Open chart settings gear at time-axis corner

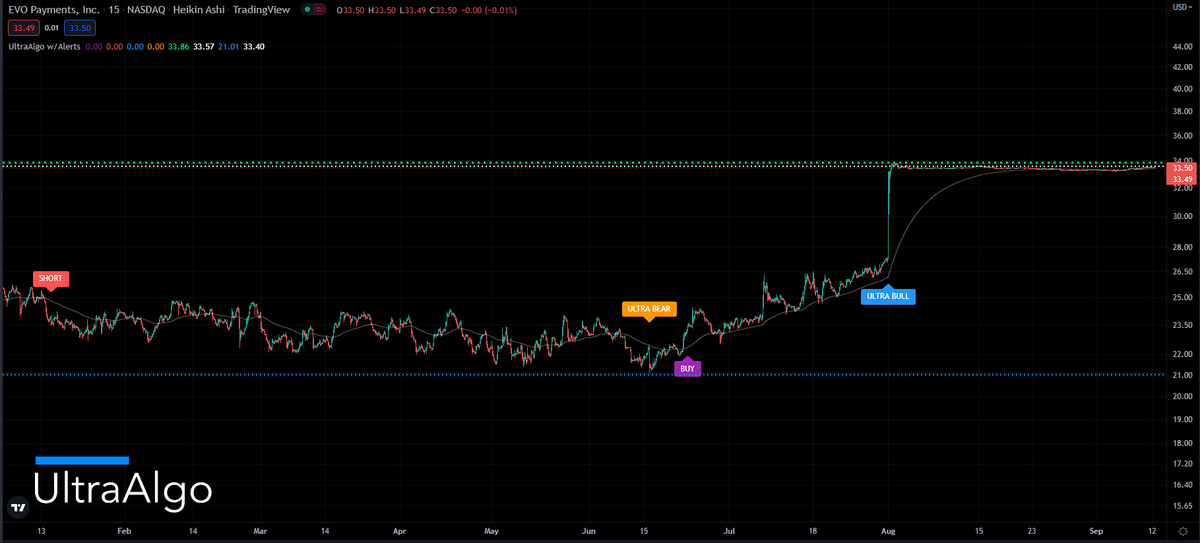[1181, 533]
